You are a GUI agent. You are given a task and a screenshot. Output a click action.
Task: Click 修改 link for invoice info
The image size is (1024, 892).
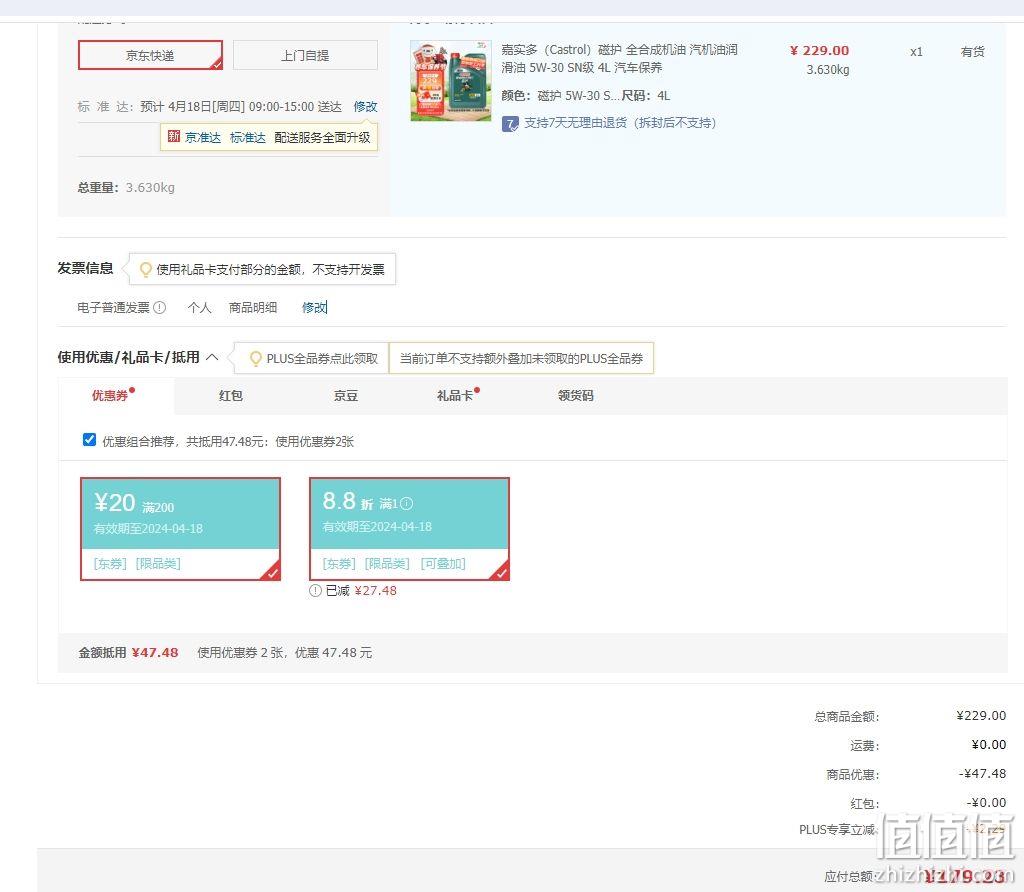[x=313, y=307]
